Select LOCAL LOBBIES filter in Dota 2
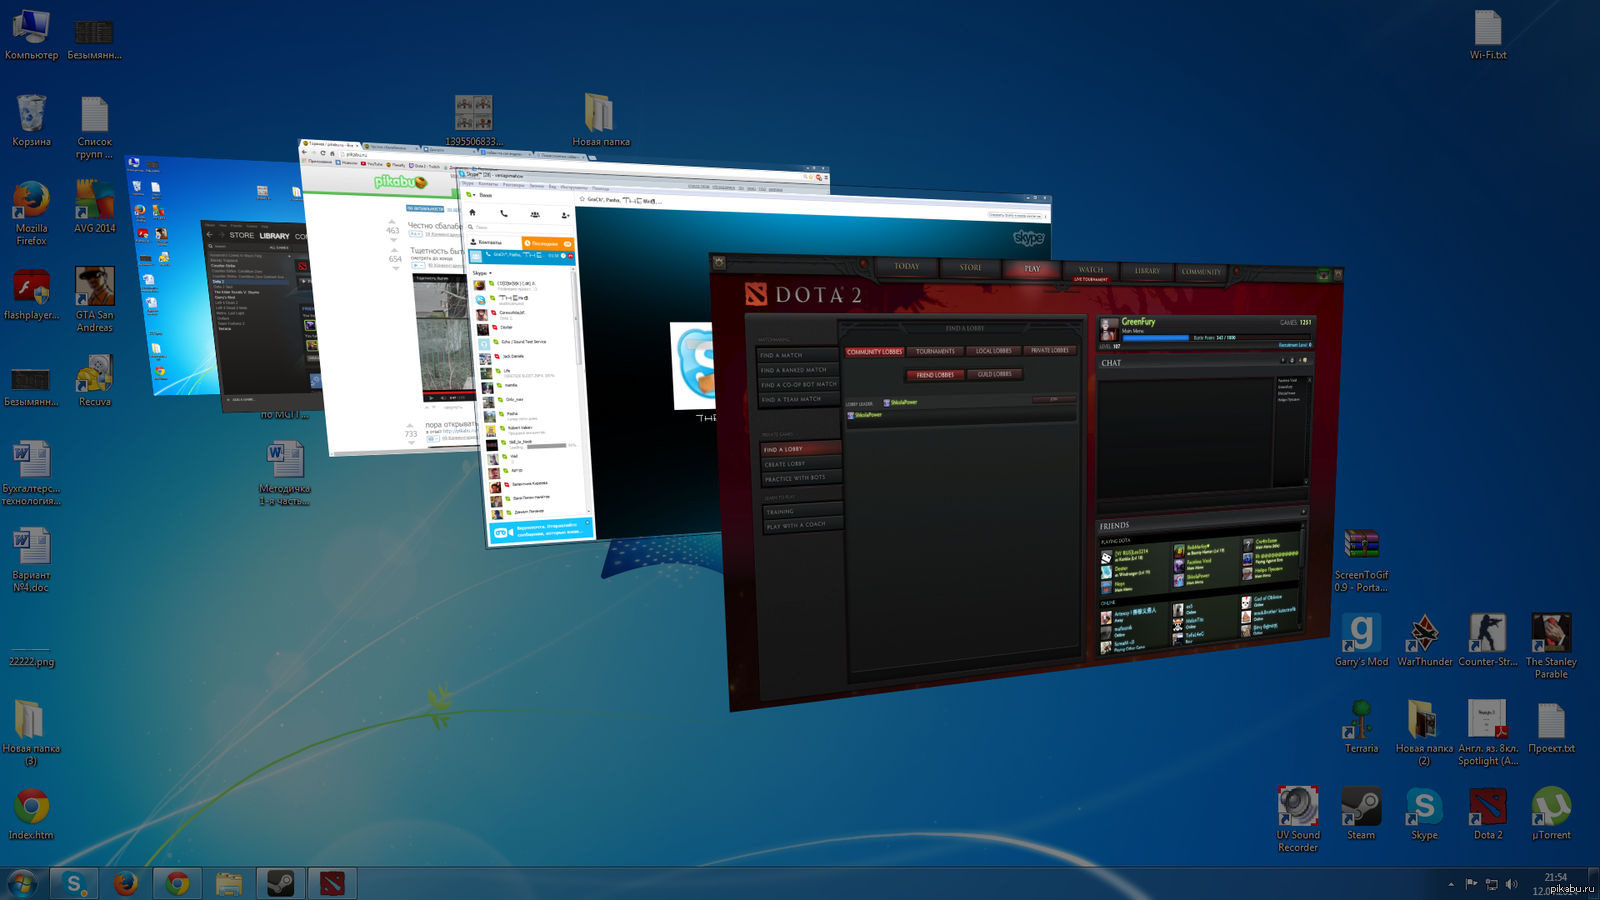The height and width of the screenshot is (900, 1600). coord(993,351)
